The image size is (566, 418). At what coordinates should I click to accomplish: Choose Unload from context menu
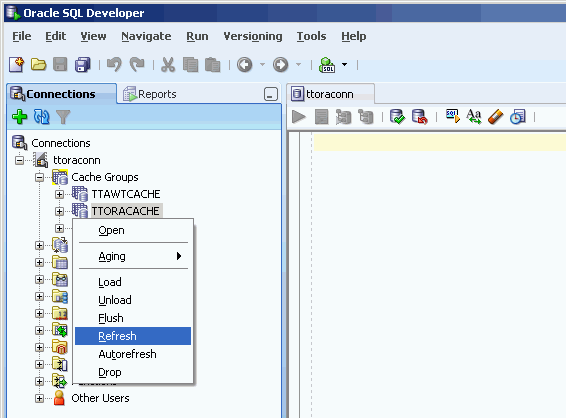coord(133,300)
